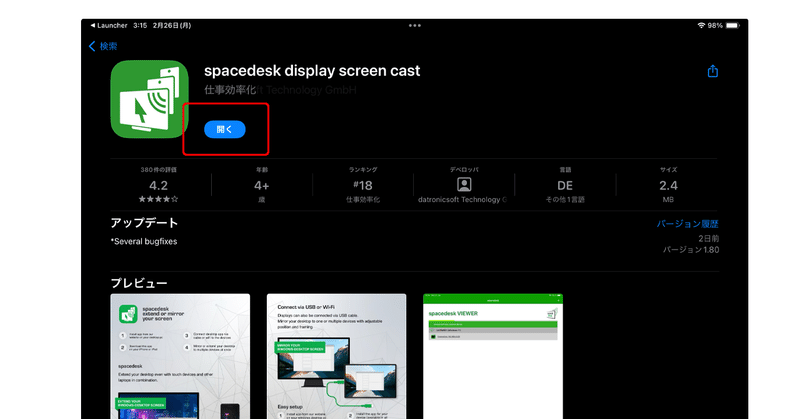Open the spacedesk app with the 開く button
Screen dimensions: 800x419
pos(224,129)
